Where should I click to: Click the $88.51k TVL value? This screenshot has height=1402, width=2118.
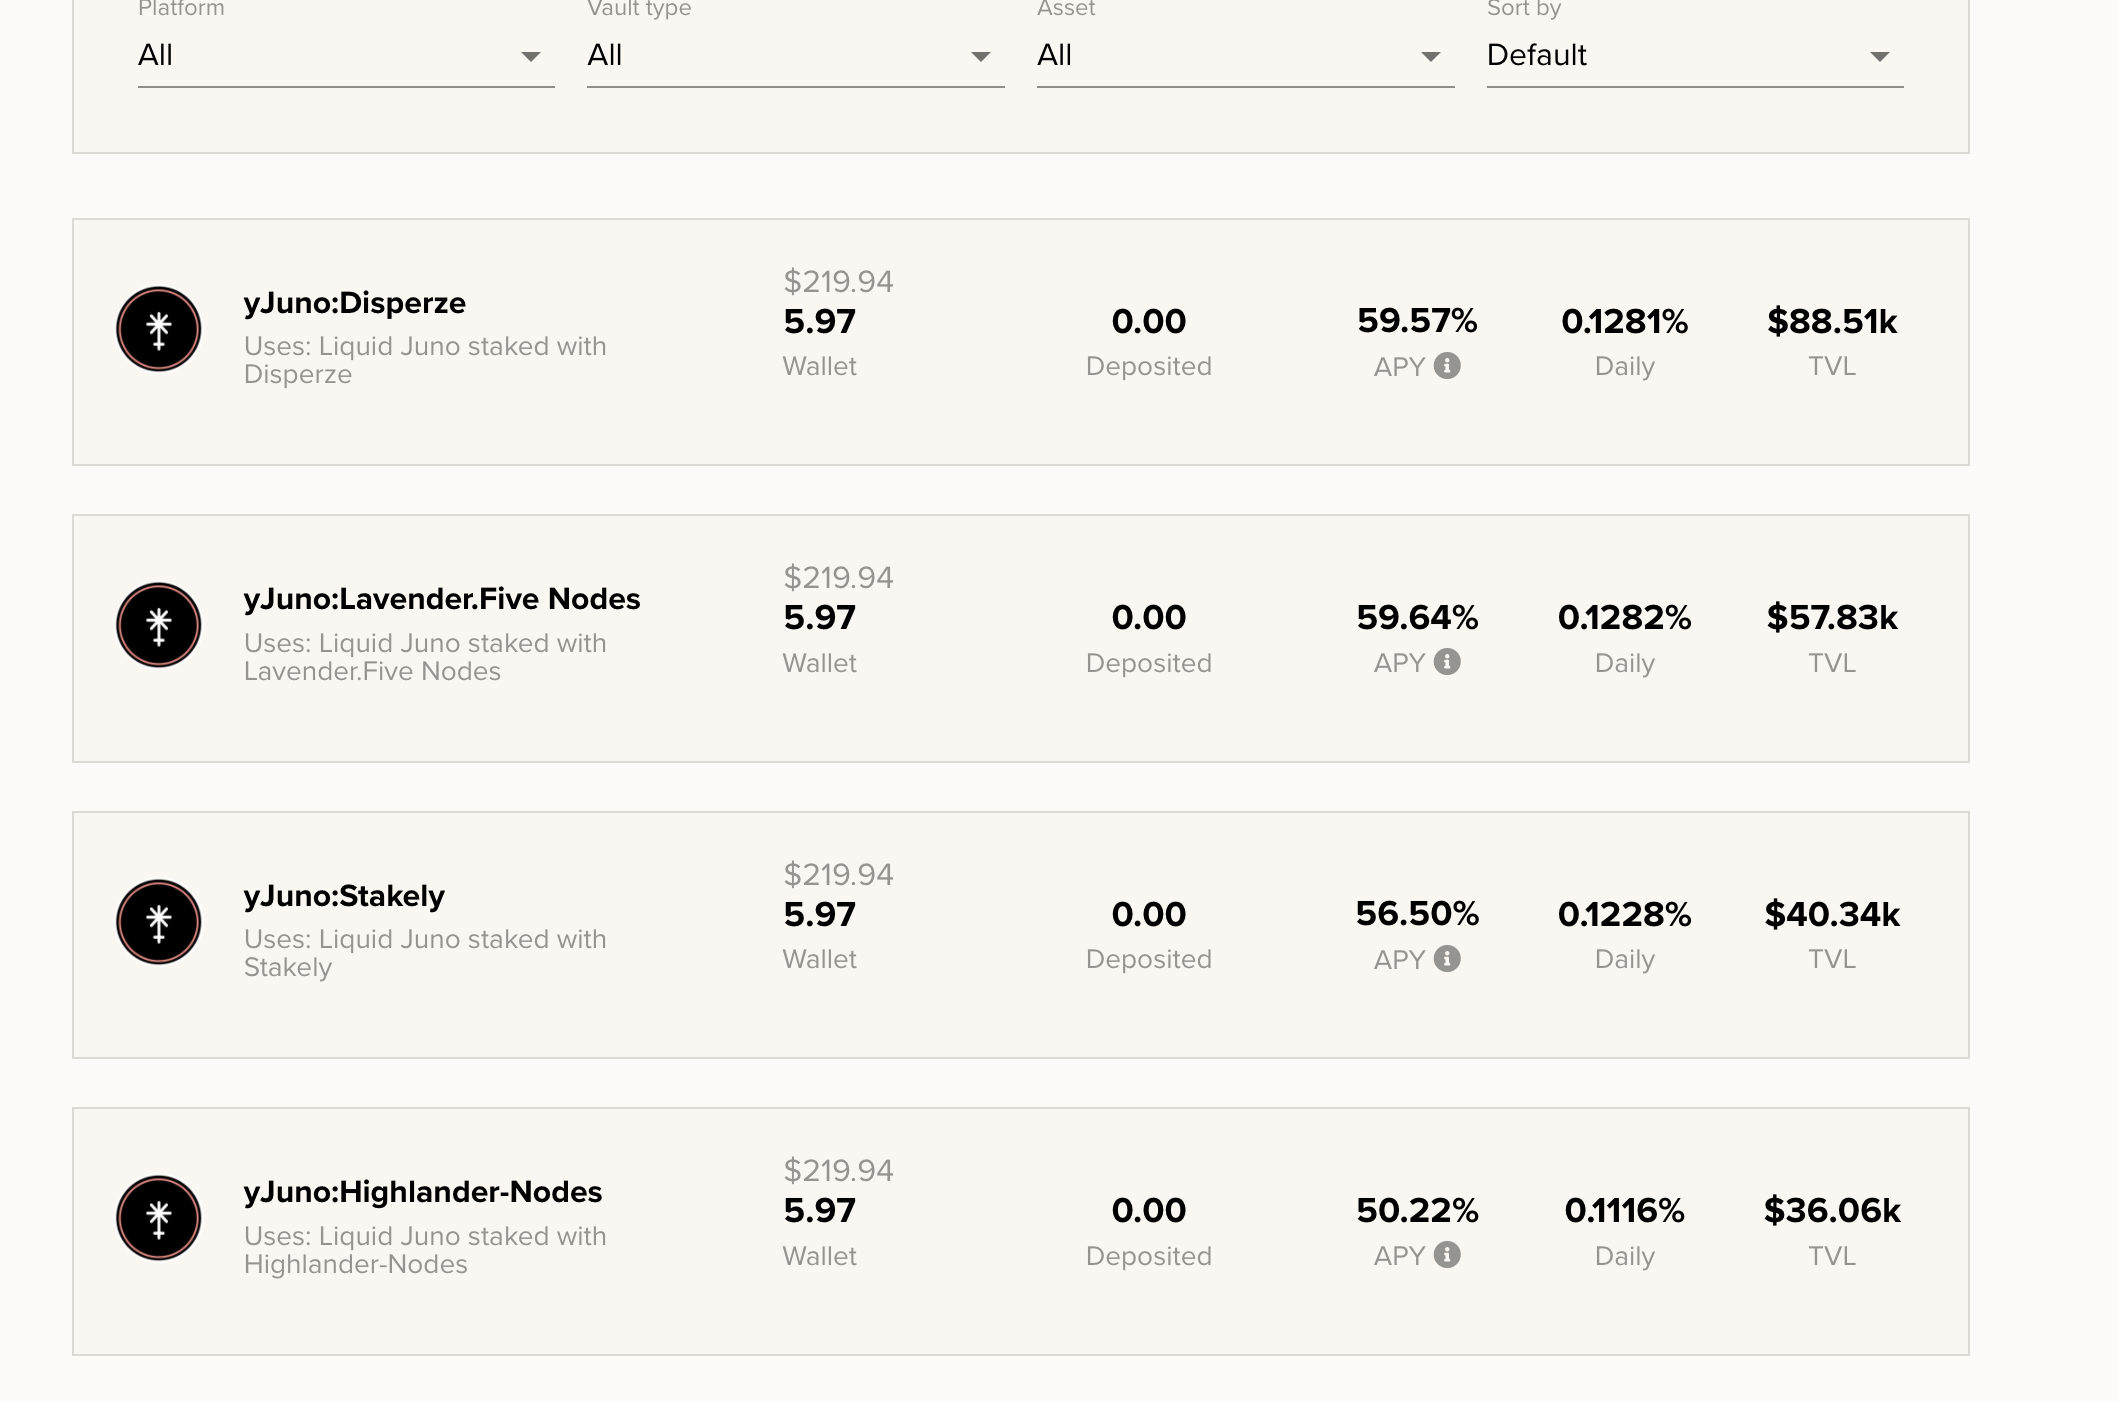[1831, 322]
